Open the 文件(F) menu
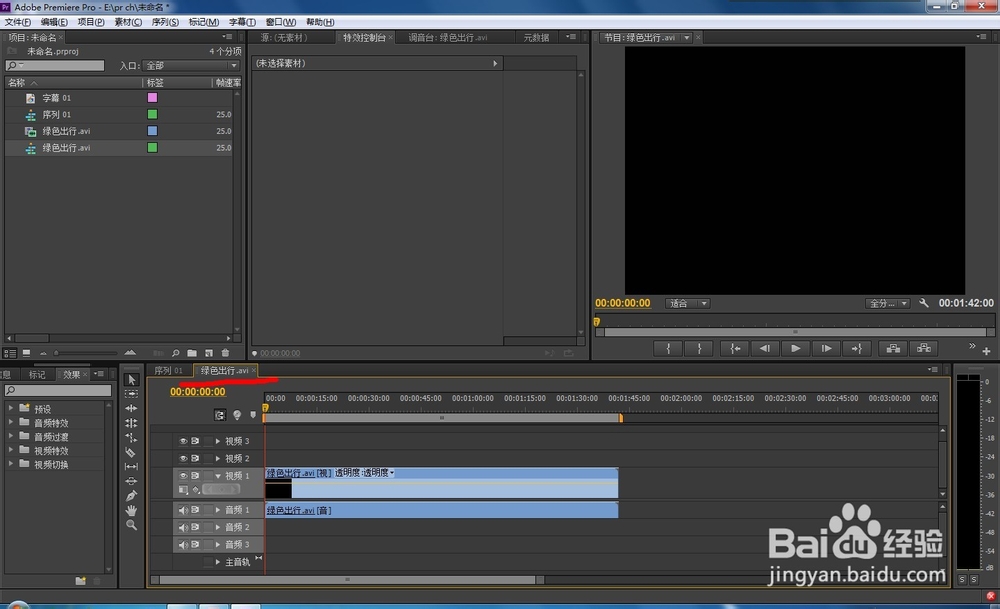 [x=18, y=22]
